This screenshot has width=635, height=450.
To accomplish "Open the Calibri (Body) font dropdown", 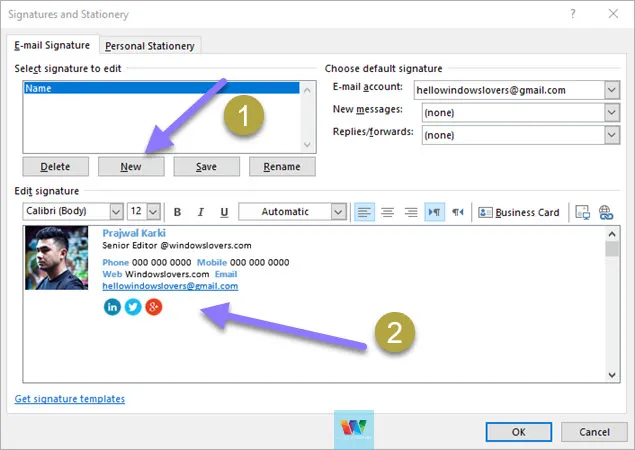I will [x=115, y=212].
